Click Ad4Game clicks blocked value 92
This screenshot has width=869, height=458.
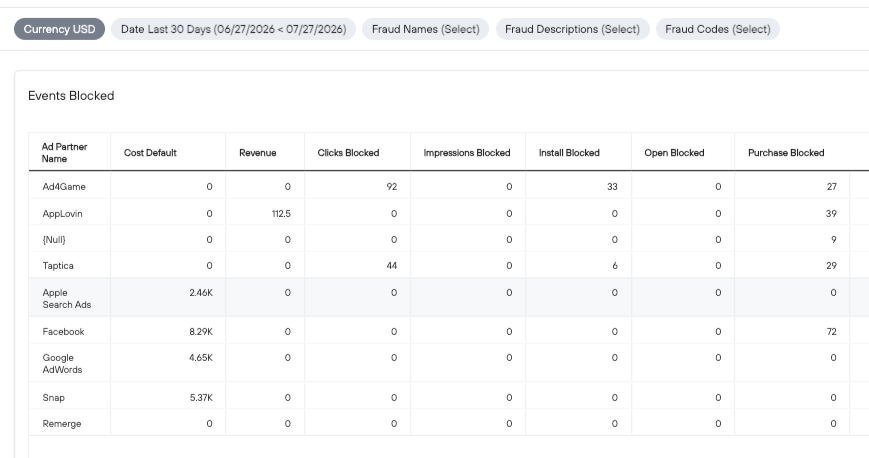[x=392, y=187]
